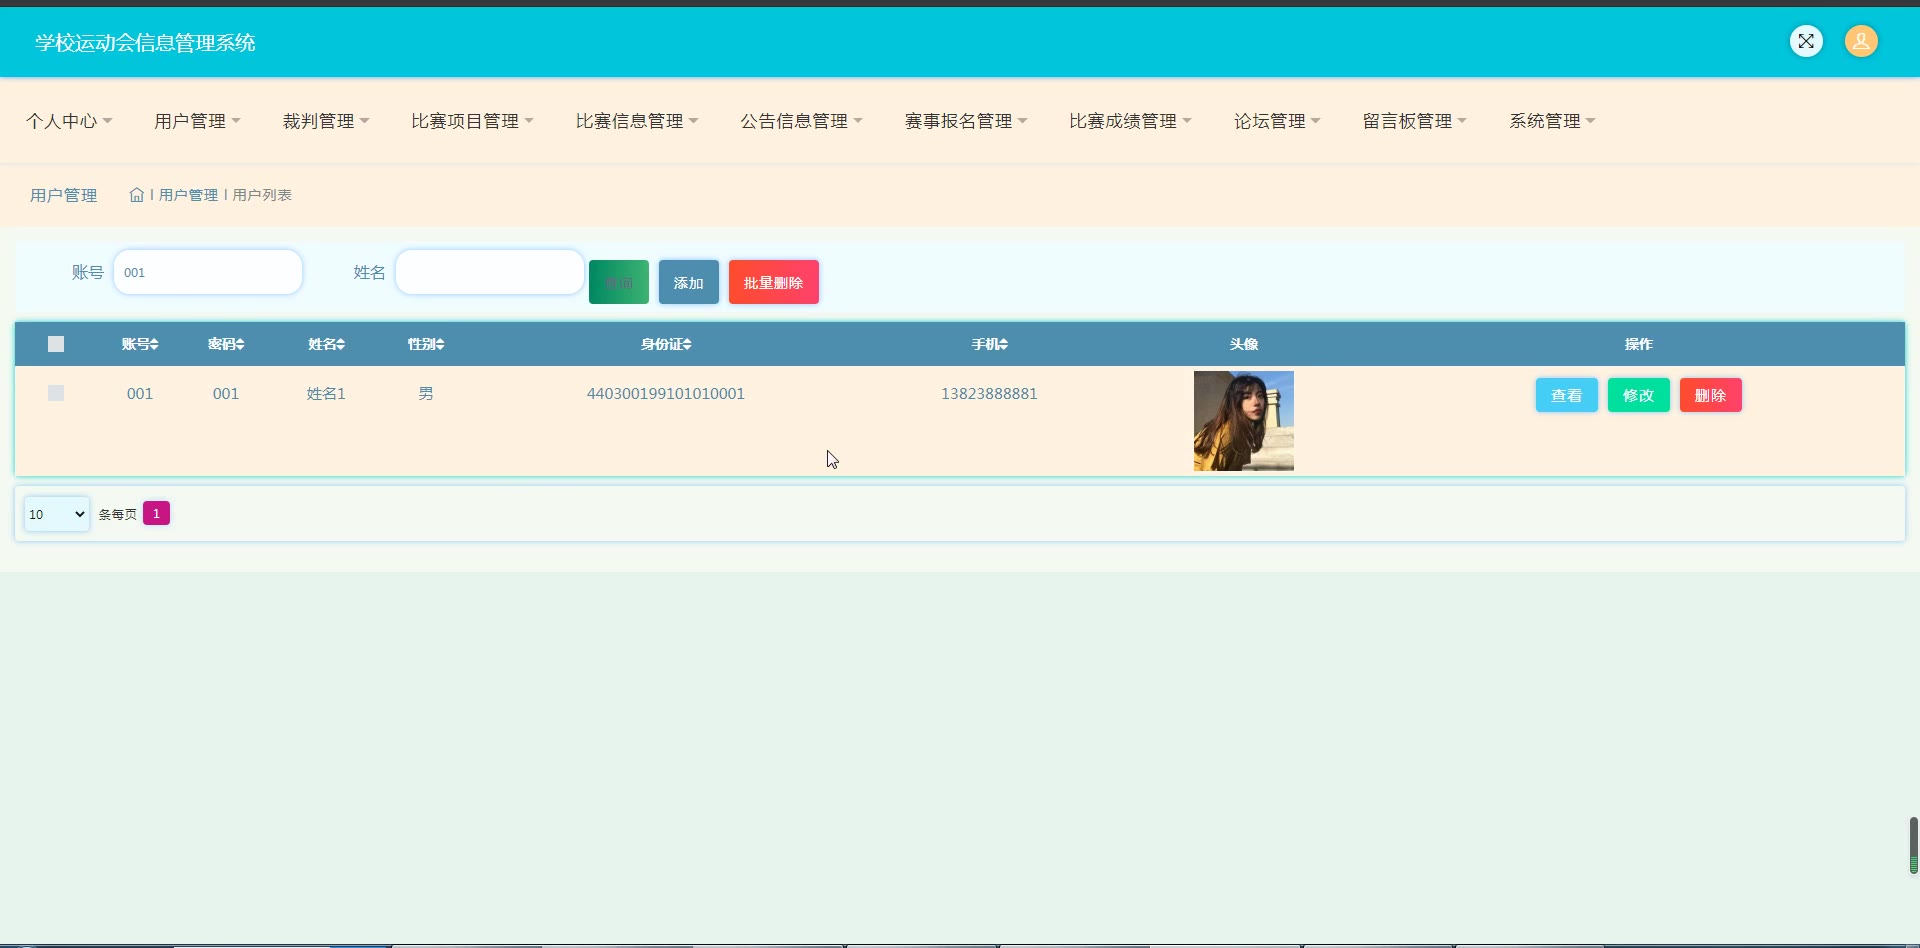Expand the 系统管理 menu dropdown
1920x948 pixels.
click(1552, 121)
